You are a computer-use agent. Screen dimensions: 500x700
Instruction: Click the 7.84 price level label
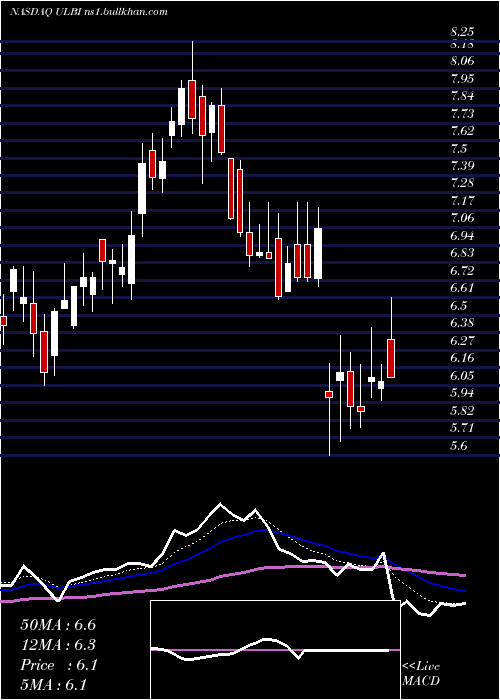pos(462,96)
